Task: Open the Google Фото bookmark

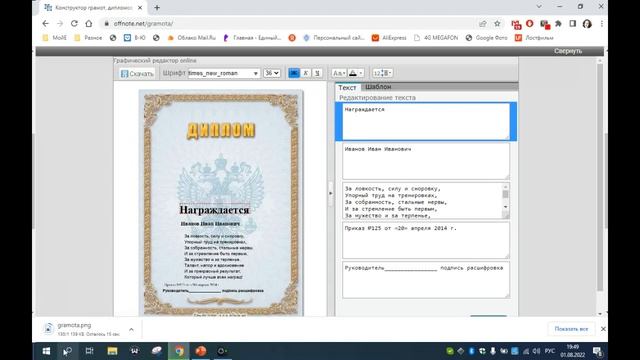Action: [x=487, y=38]
